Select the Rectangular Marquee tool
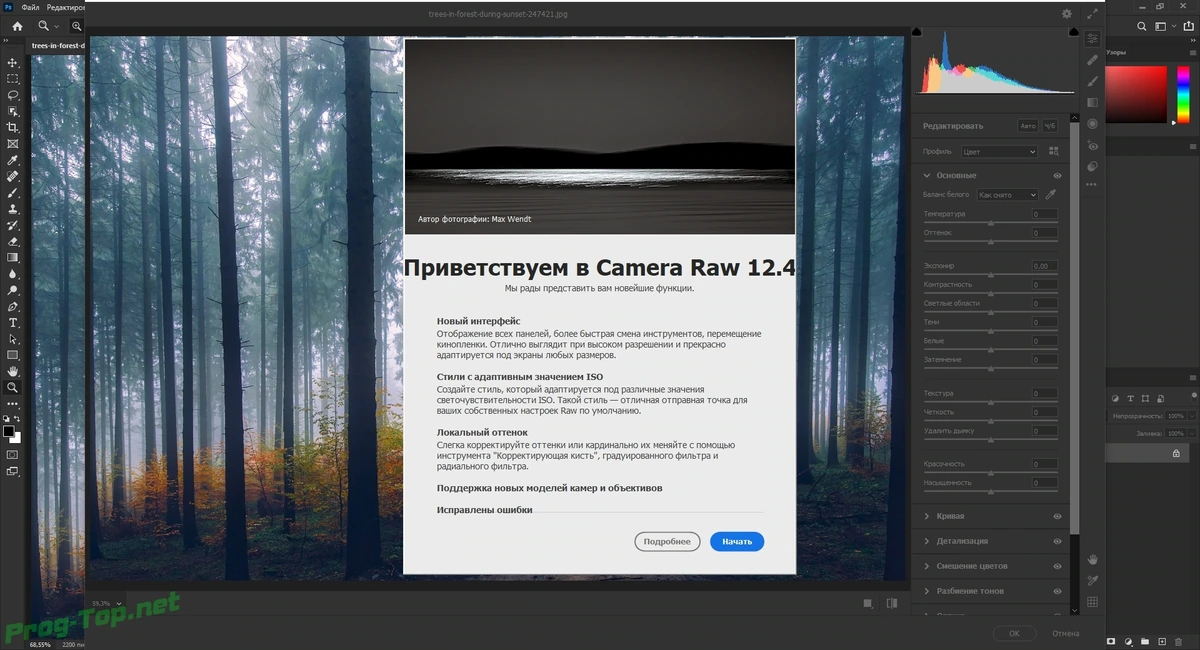The width and height of the screenshot is (1200, 650). tap(13, 78)
